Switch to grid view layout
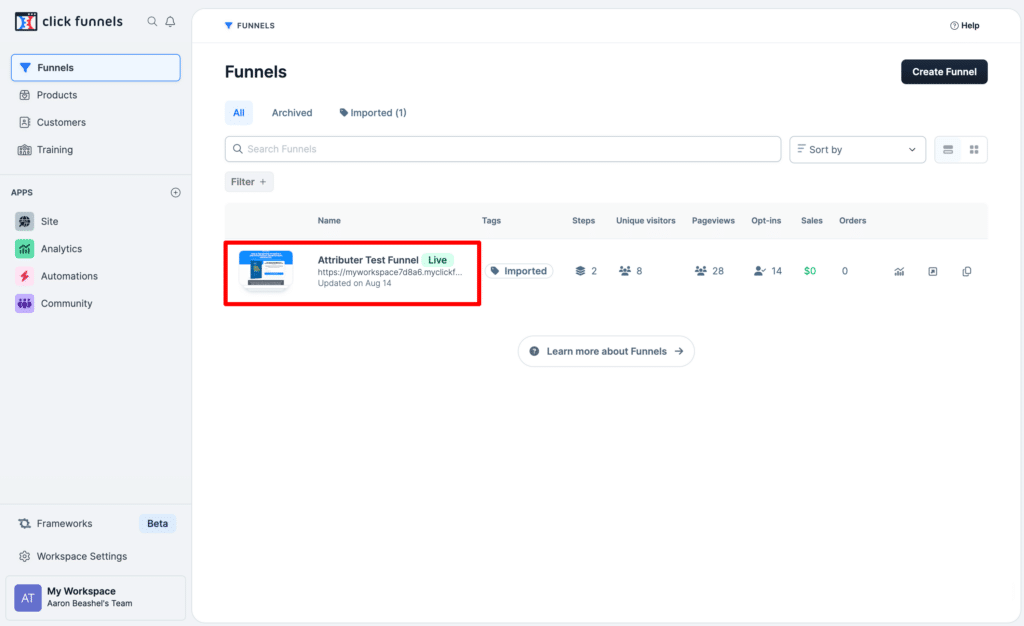This screenshot has height=626, width=1024. [974, 149]
